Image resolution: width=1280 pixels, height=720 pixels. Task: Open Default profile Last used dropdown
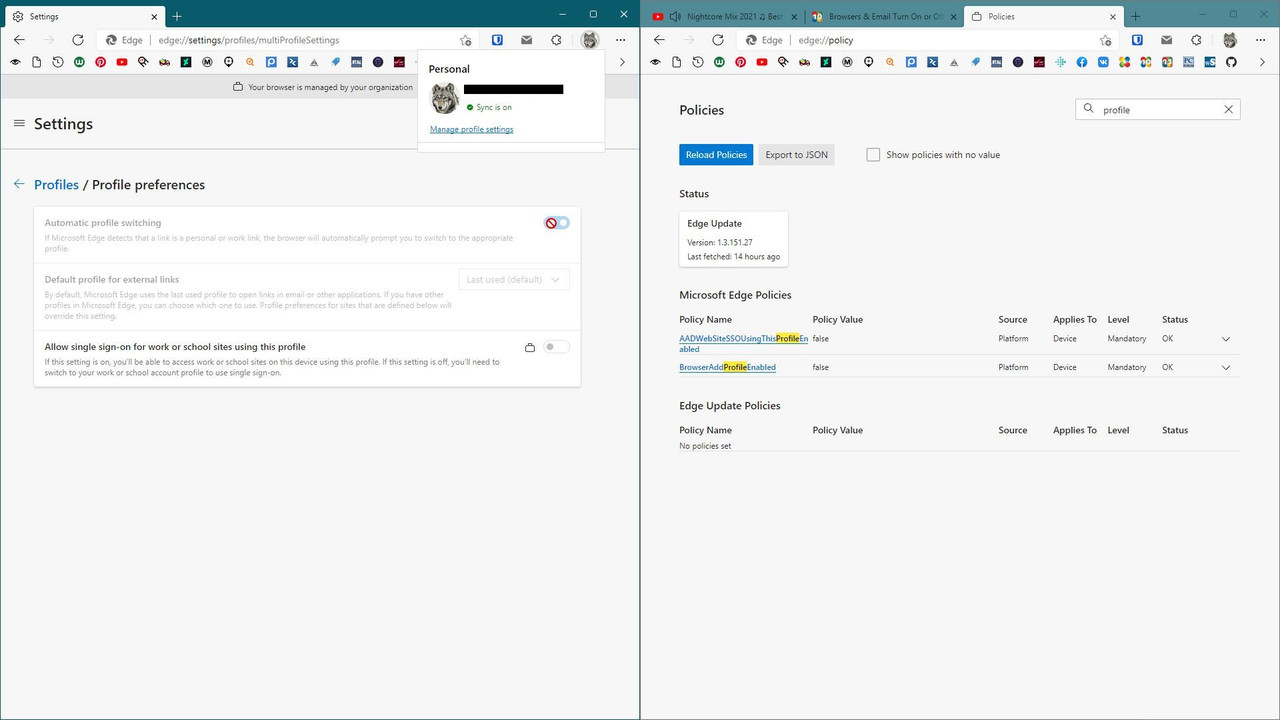pos(514,279)
